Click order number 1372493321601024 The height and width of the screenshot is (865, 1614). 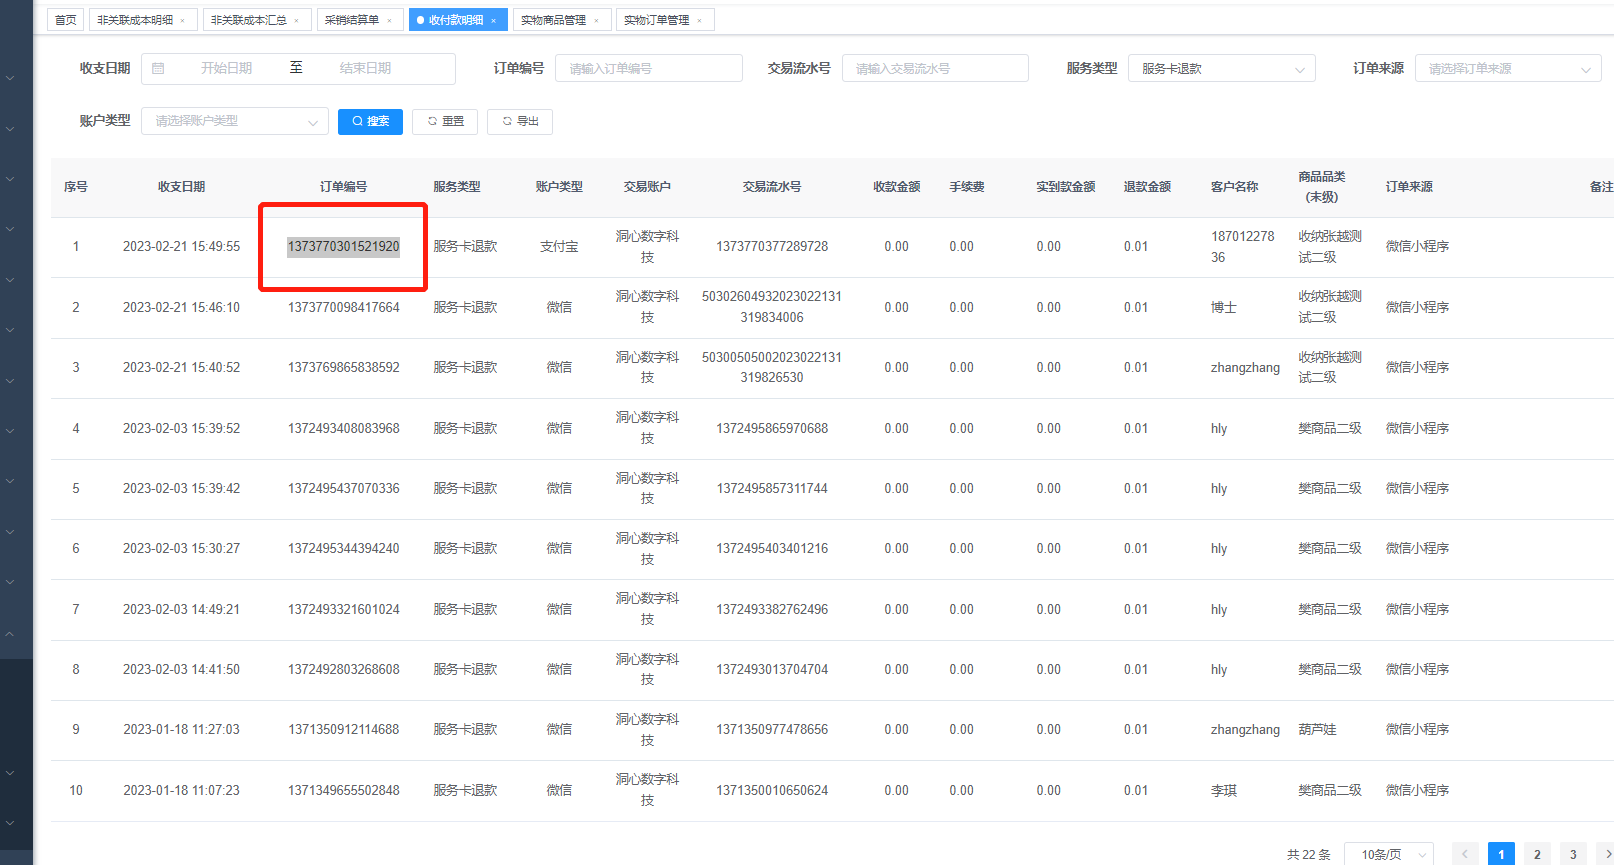[x=344, y=610]
